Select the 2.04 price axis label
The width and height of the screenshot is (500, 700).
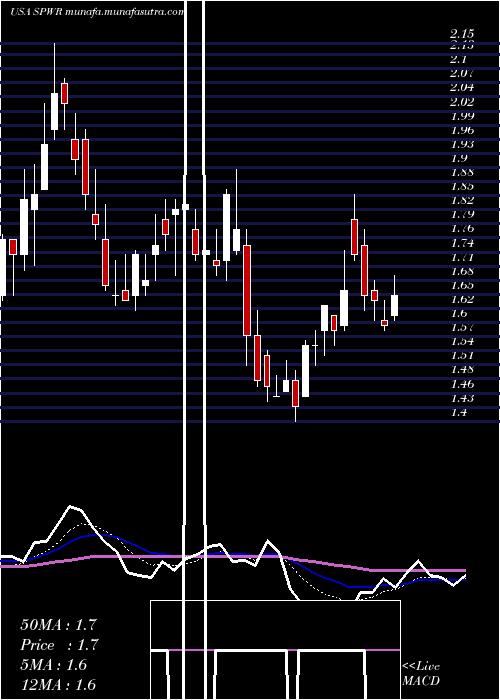(462, 88)
